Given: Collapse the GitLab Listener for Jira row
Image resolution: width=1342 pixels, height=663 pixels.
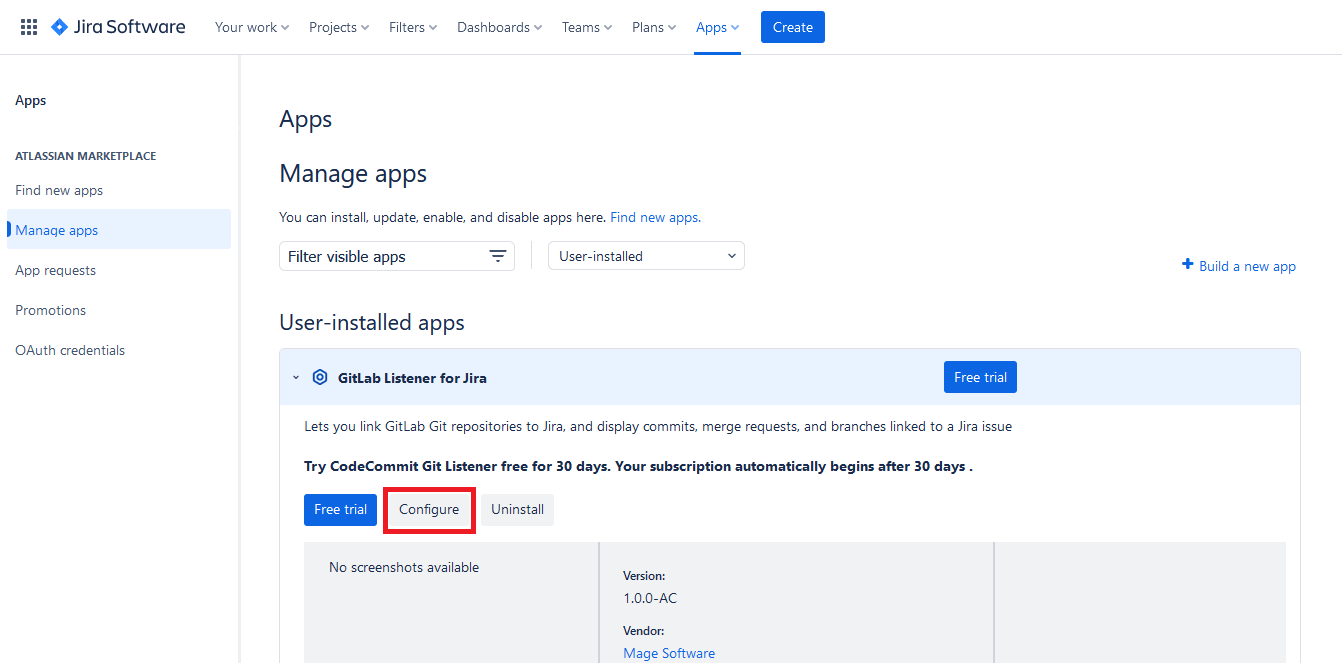Looking at the screenshot, I should (296, 378).
